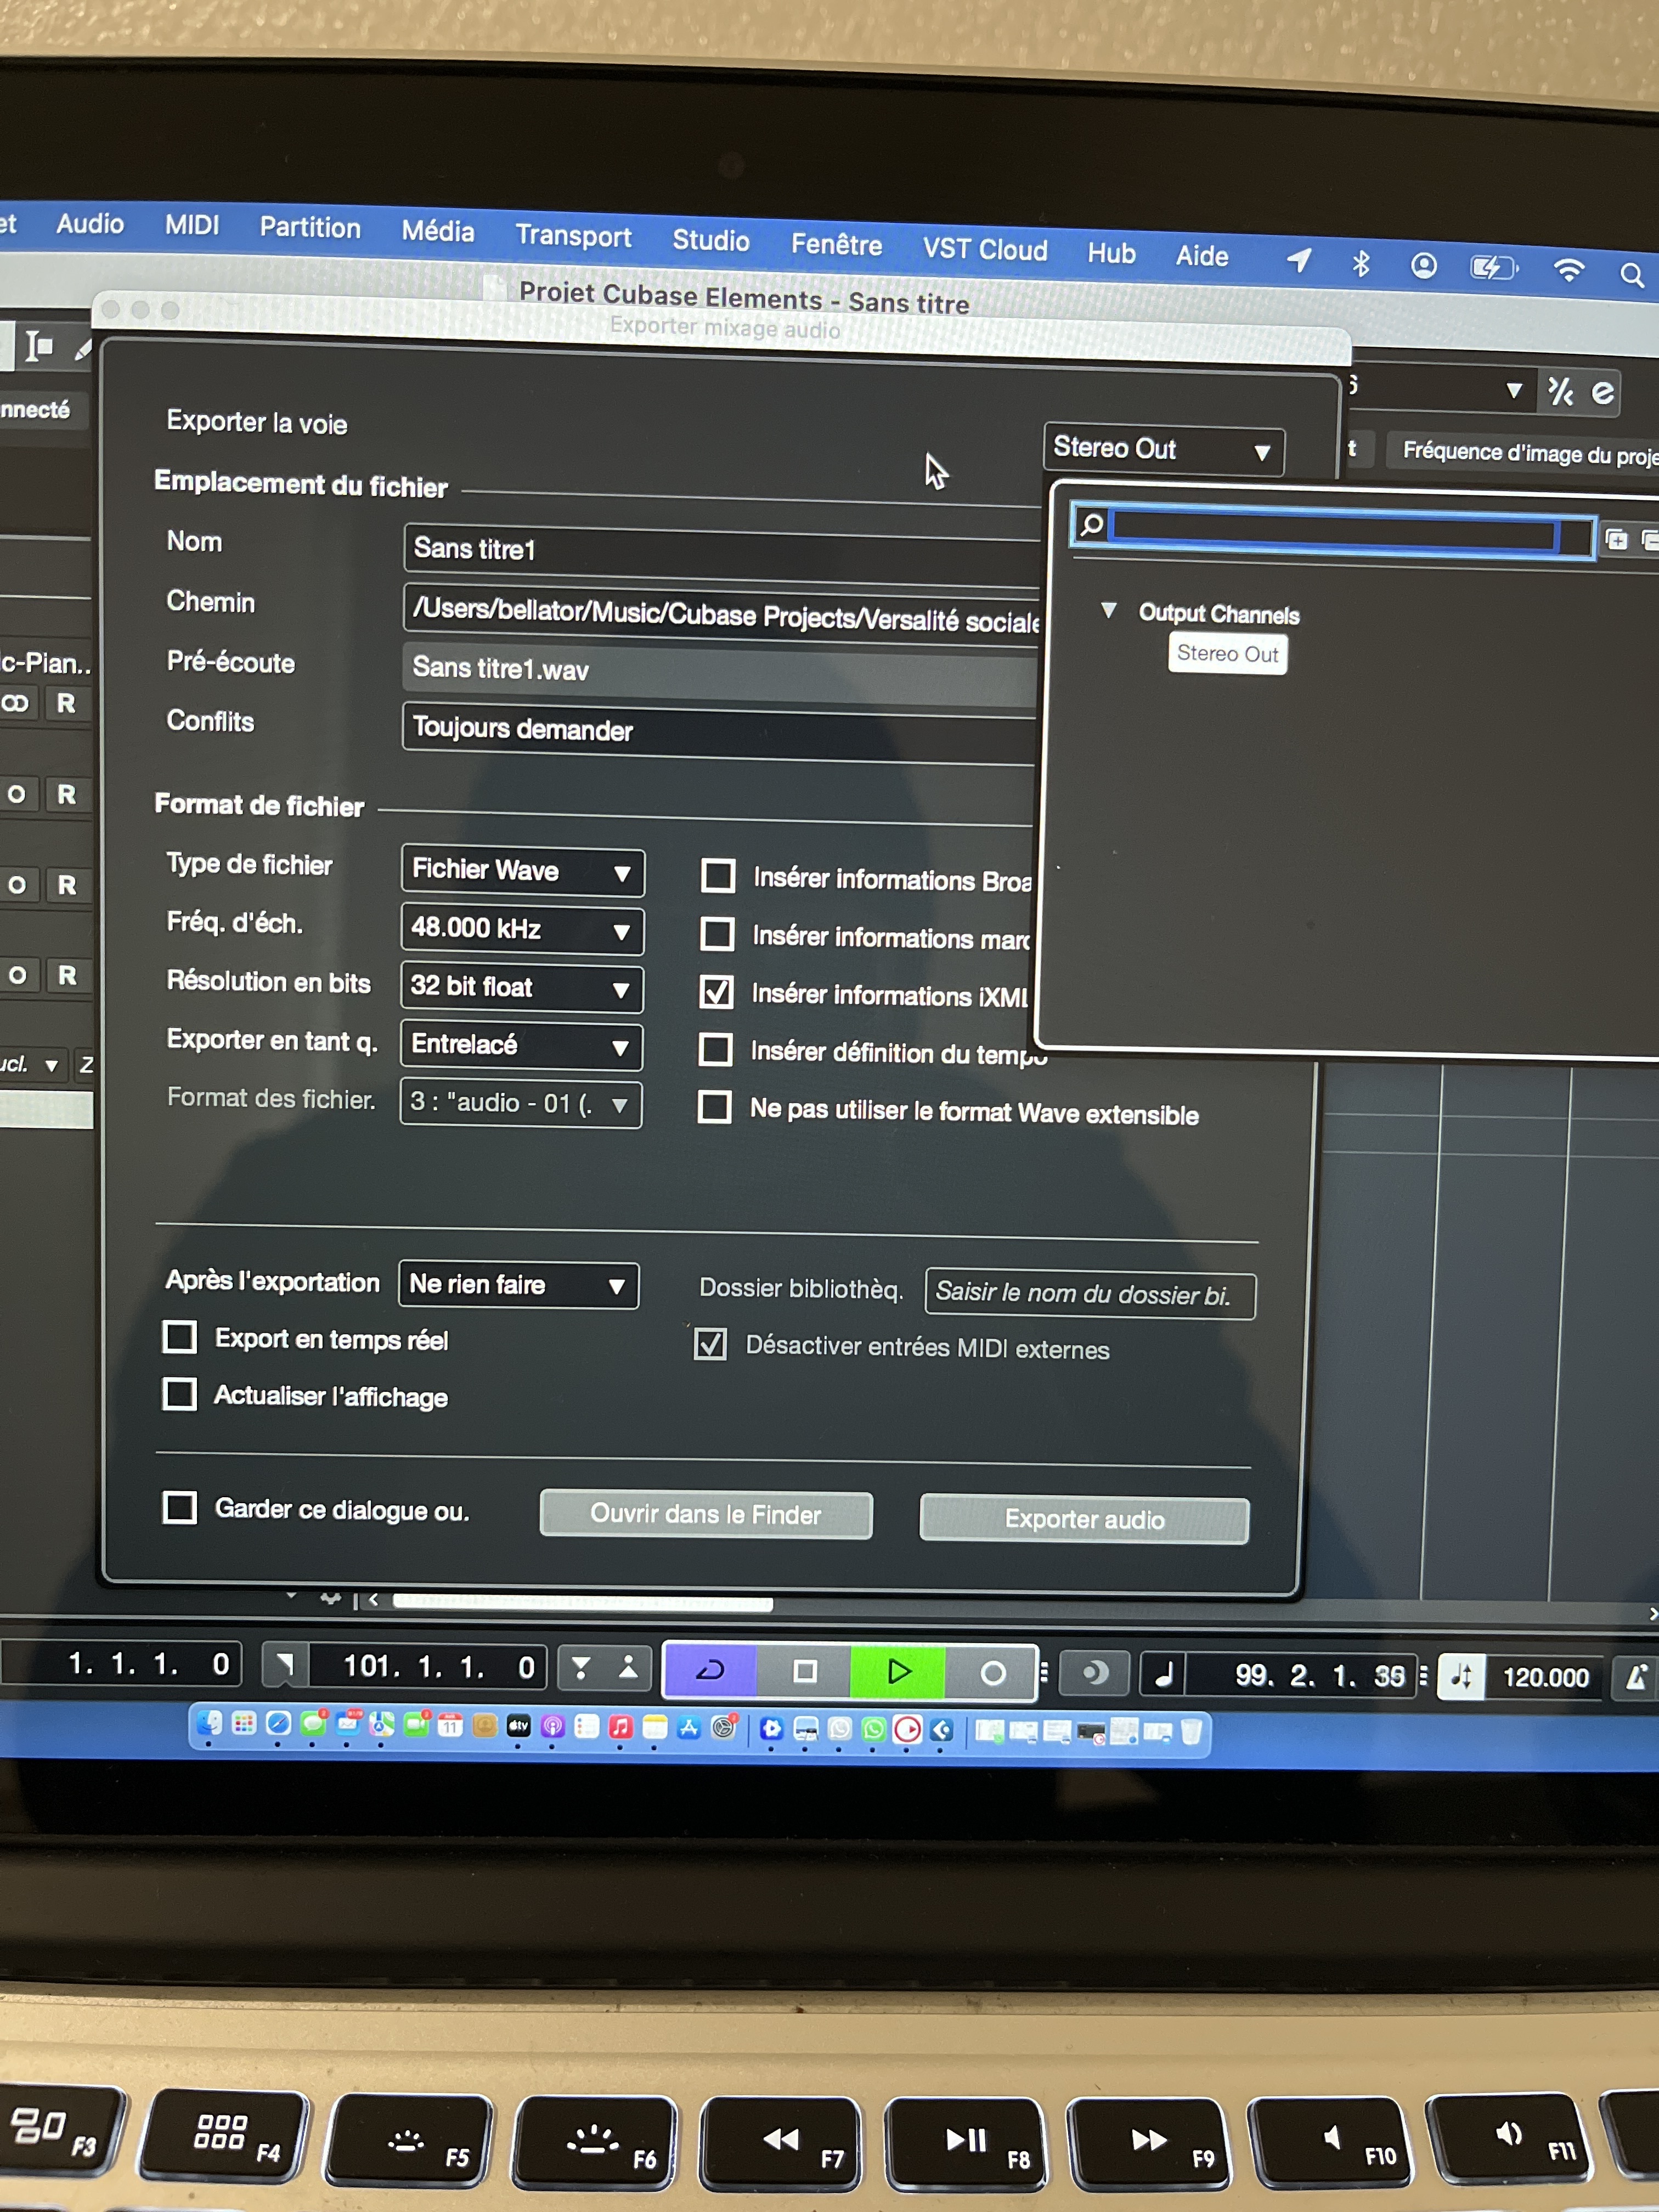Click the left locator marker icon
The height and width of the screenshot is (2212, 1659).
tap(285, 1665)
